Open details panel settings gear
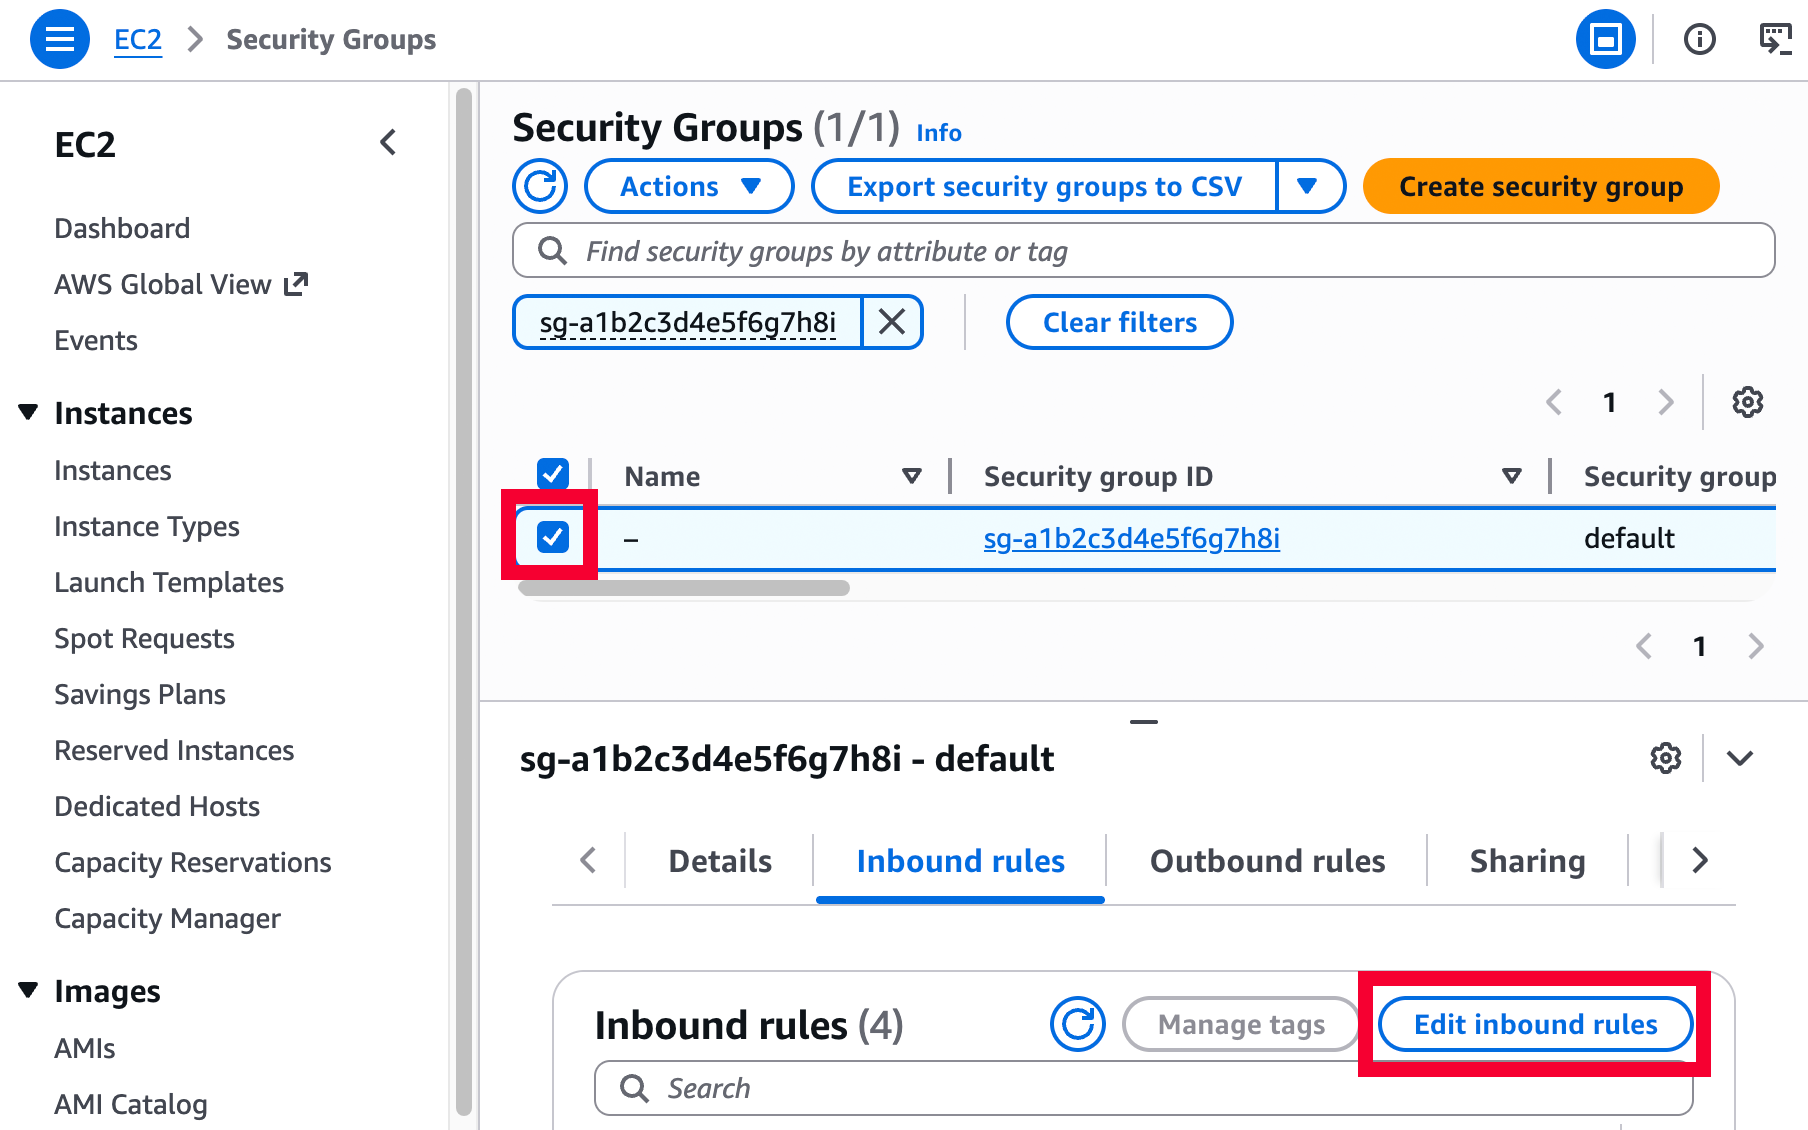Image resolution: width=1808 pixels, height=1130 pixels. coord(1665,759)
